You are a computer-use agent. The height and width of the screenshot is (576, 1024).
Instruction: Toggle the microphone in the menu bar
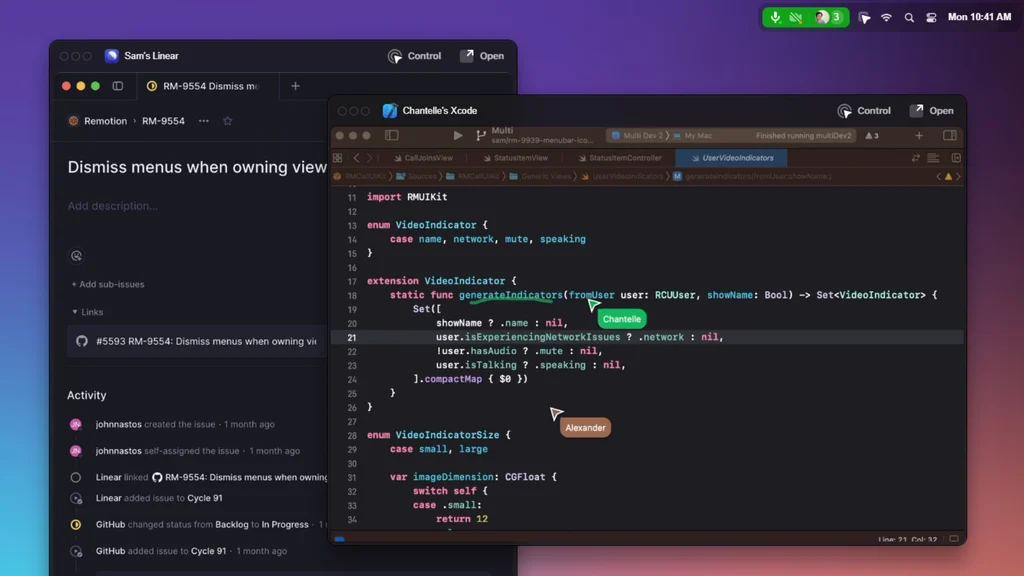pyautogui.click(x=775, y=18)
